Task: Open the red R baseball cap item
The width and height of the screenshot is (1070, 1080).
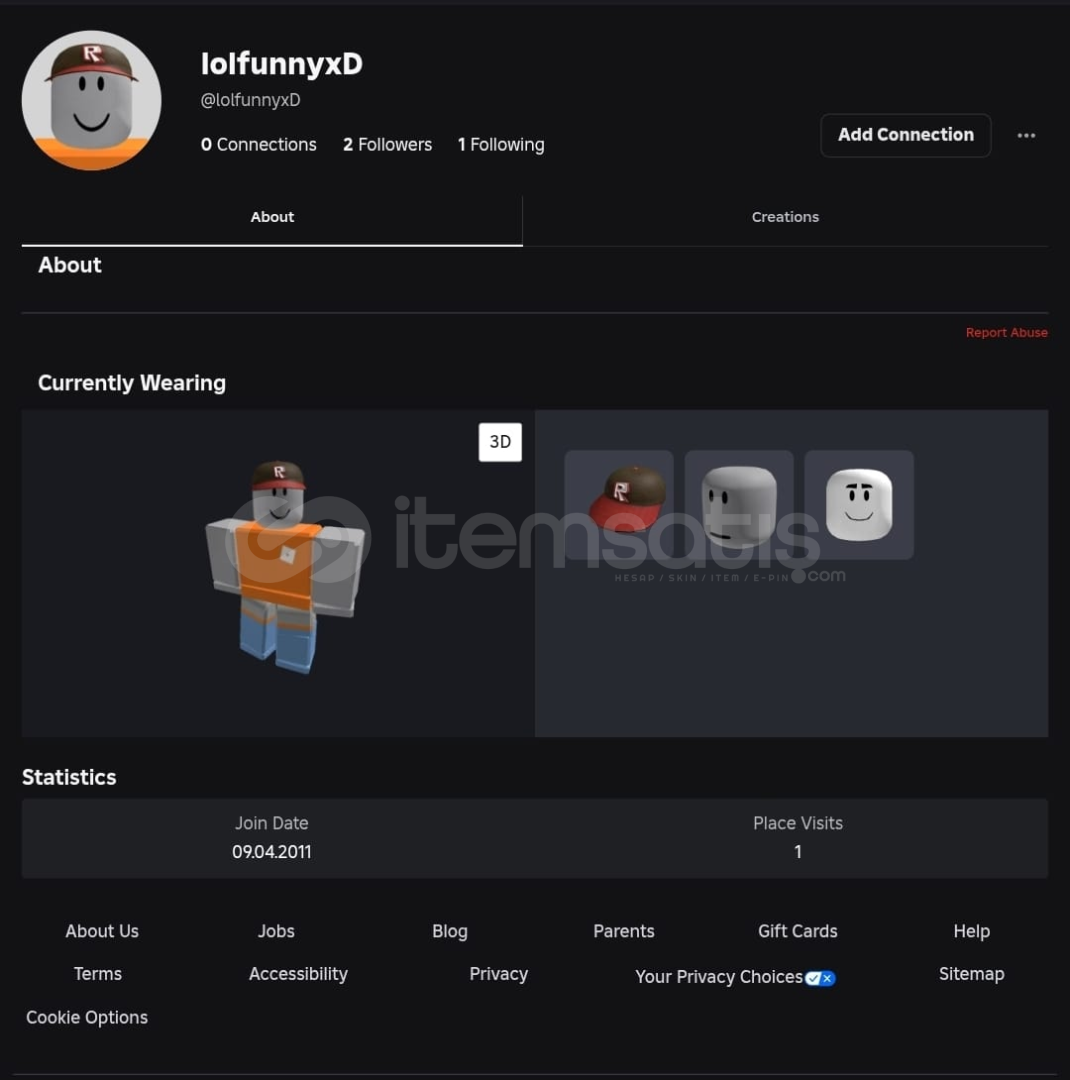Action: click(x=619, y=504)
